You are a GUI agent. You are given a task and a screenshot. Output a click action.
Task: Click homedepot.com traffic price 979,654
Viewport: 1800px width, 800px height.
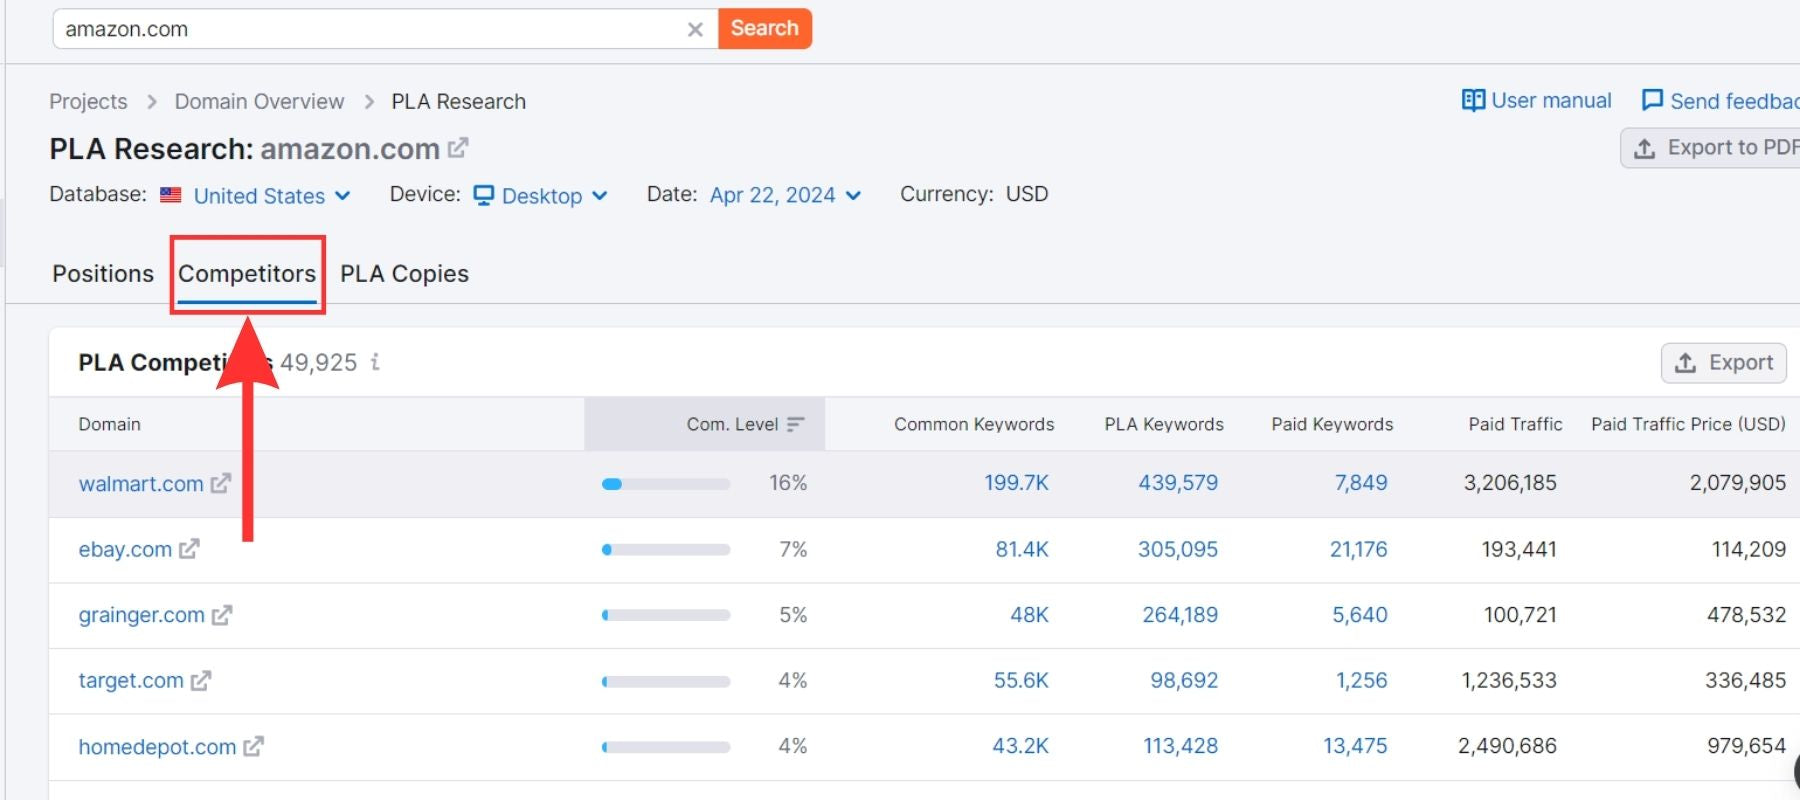(x=1746, y=746)
